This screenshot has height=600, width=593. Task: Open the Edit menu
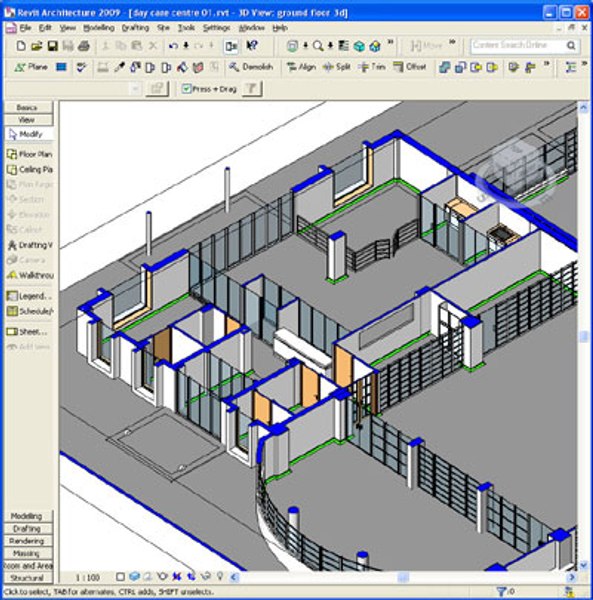tap(45, 28)
